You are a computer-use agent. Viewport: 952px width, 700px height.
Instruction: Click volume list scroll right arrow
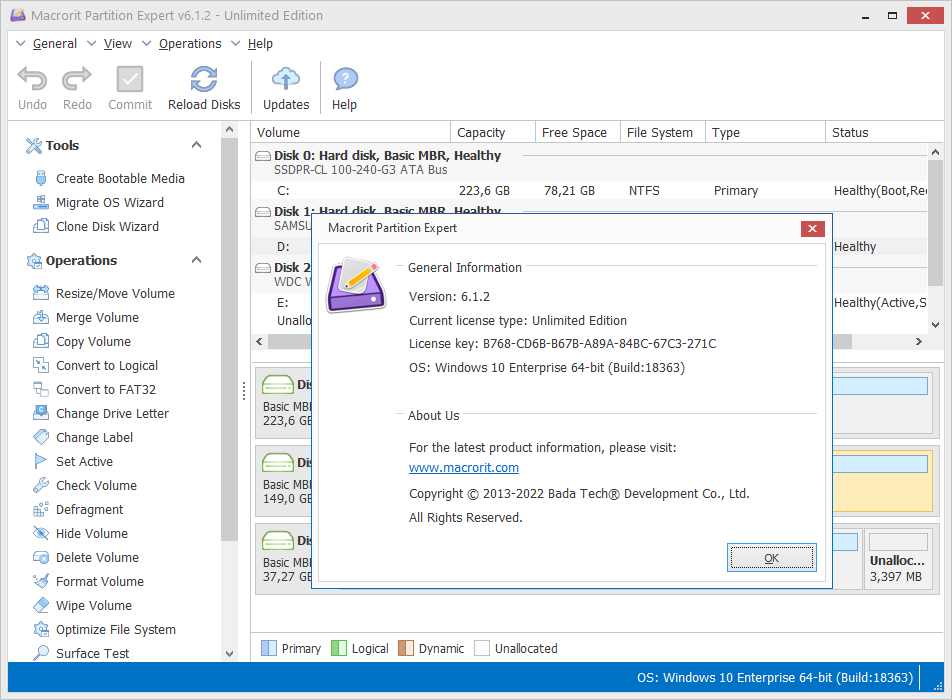click(919, 342)
